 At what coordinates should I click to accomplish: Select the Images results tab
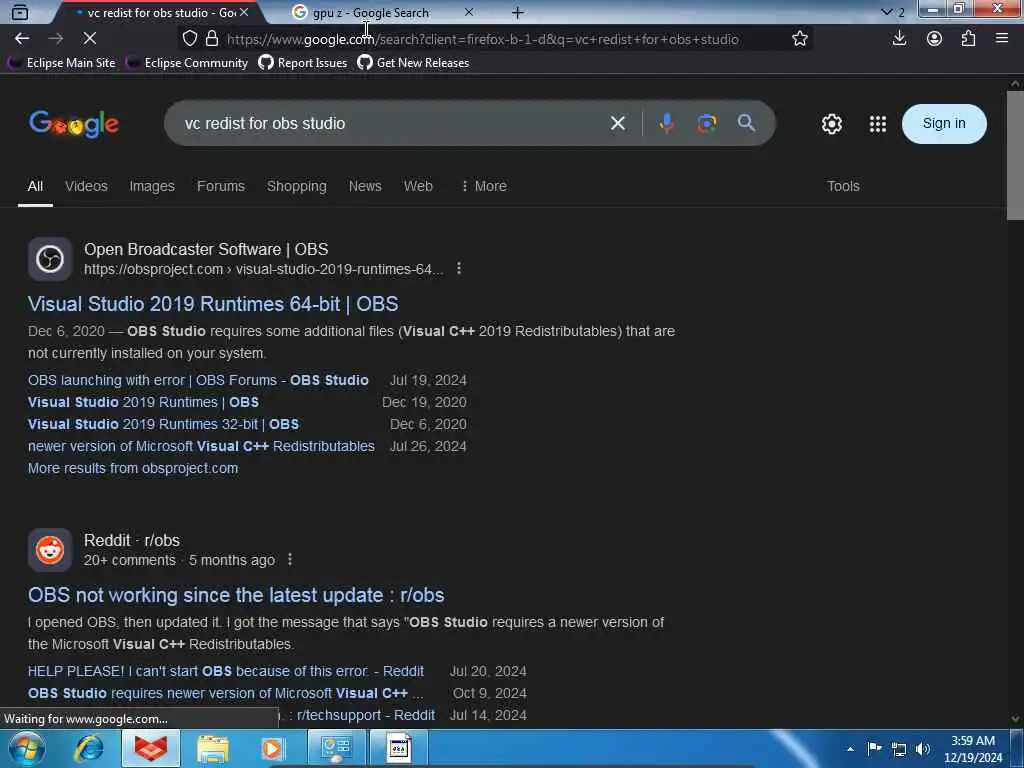coord(152,186)
